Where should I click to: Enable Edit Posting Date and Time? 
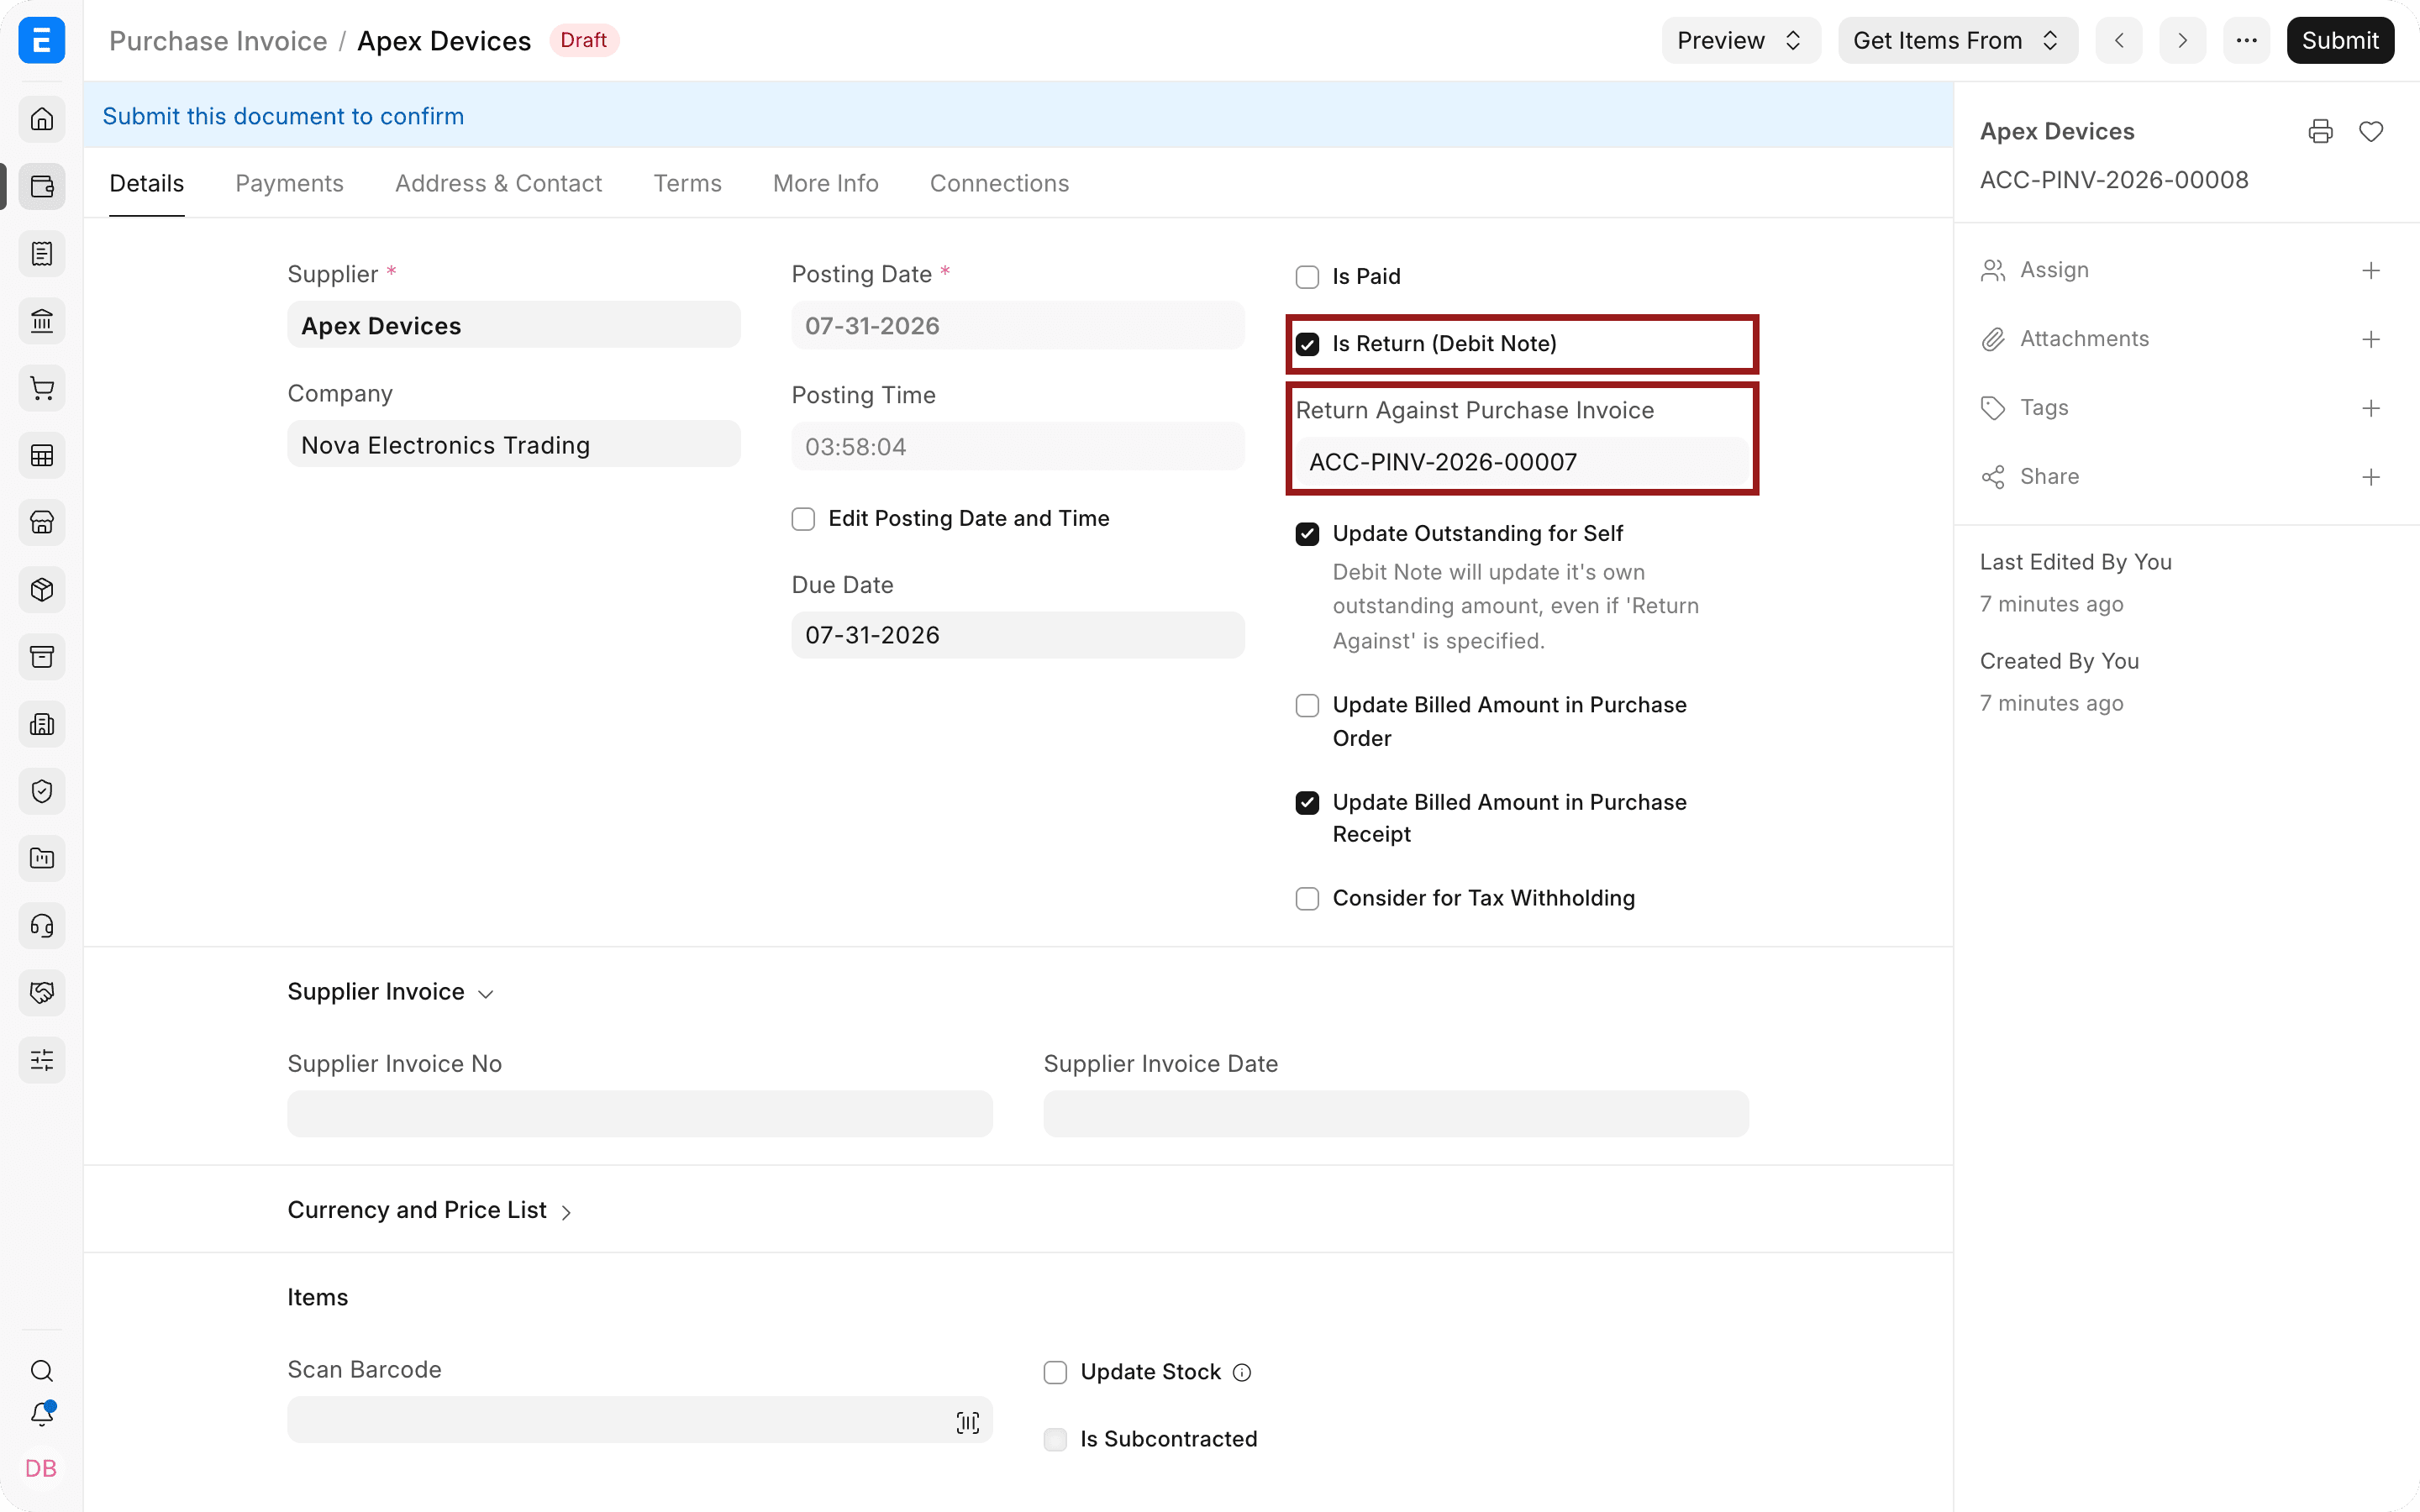click(803, 519)
